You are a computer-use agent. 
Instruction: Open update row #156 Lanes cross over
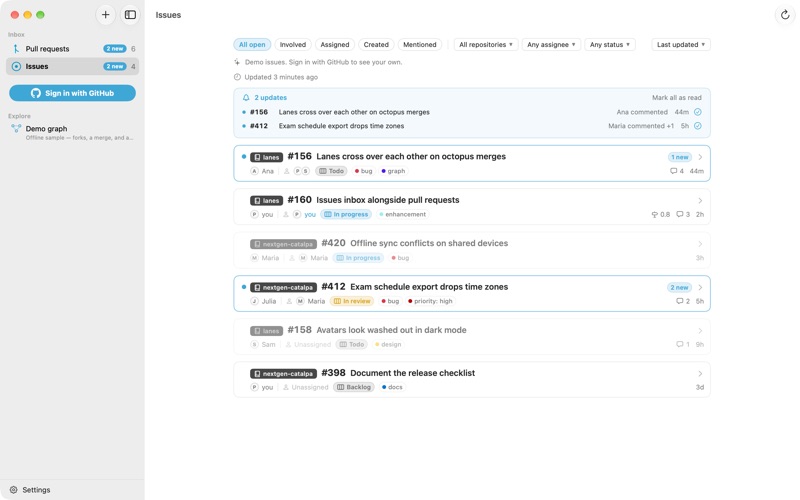(472, 112)
